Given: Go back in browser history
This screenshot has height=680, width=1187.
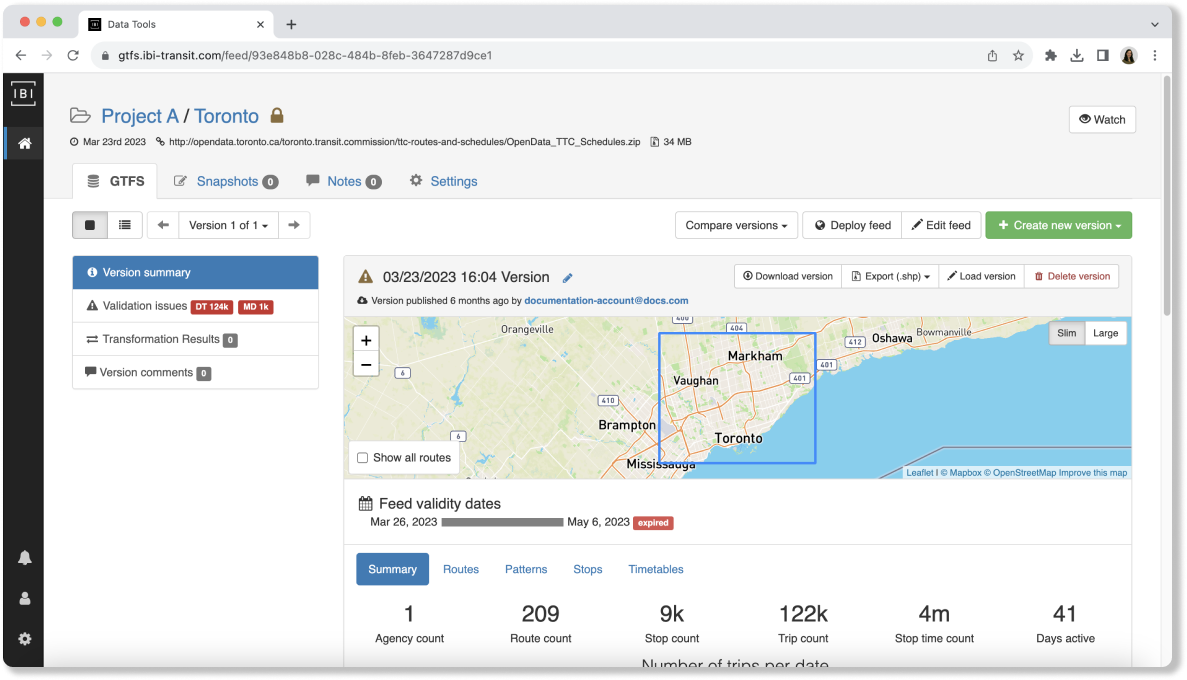Looking at the screenshot, I should pos(20,55).
